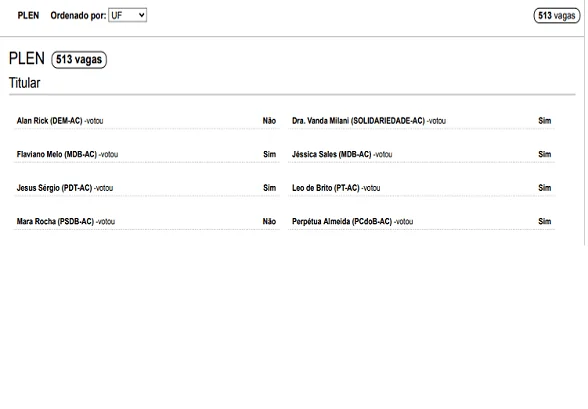
Task: Select deputy Leo de Brito (PT-AC)
Action: [x=326, y=188]
